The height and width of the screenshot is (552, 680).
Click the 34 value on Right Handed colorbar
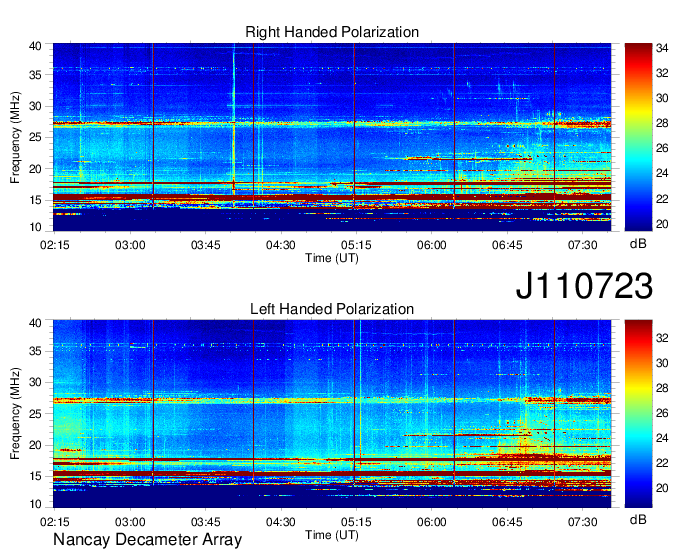click(662, 48)
